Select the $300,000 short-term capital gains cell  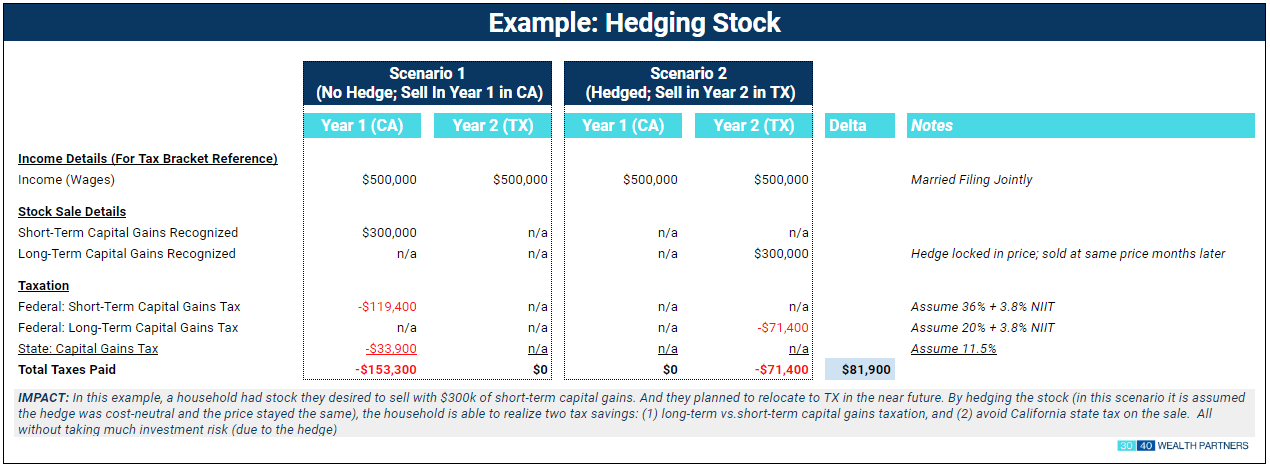[x=389, y=233]
